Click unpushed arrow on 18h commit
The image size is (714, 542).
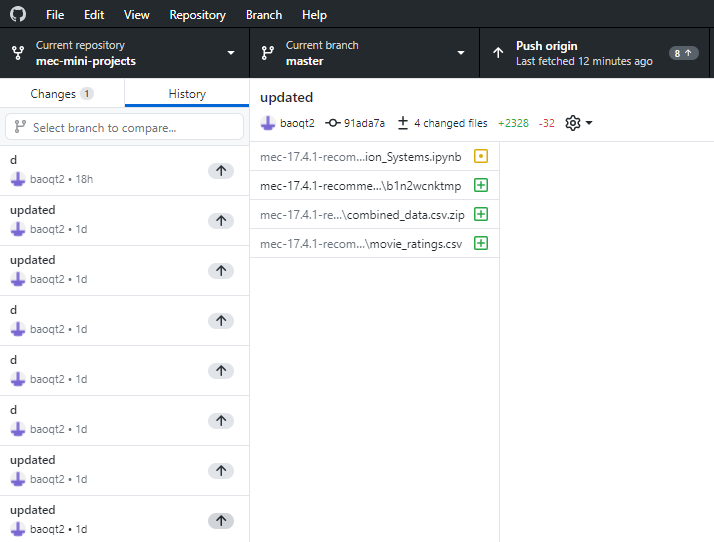(221, 171)
